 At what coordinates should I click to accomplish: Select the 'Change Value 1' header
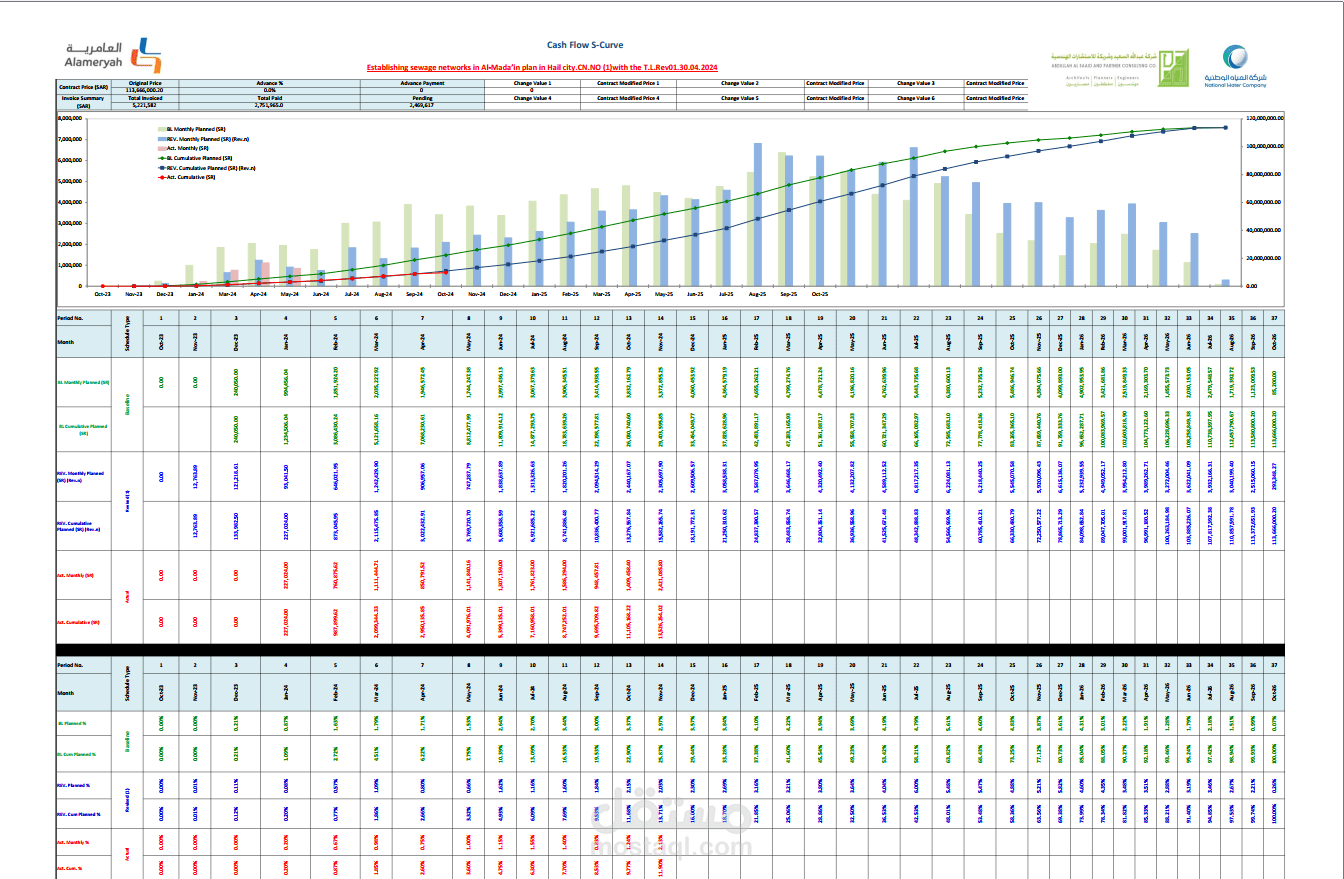point(532,83)
